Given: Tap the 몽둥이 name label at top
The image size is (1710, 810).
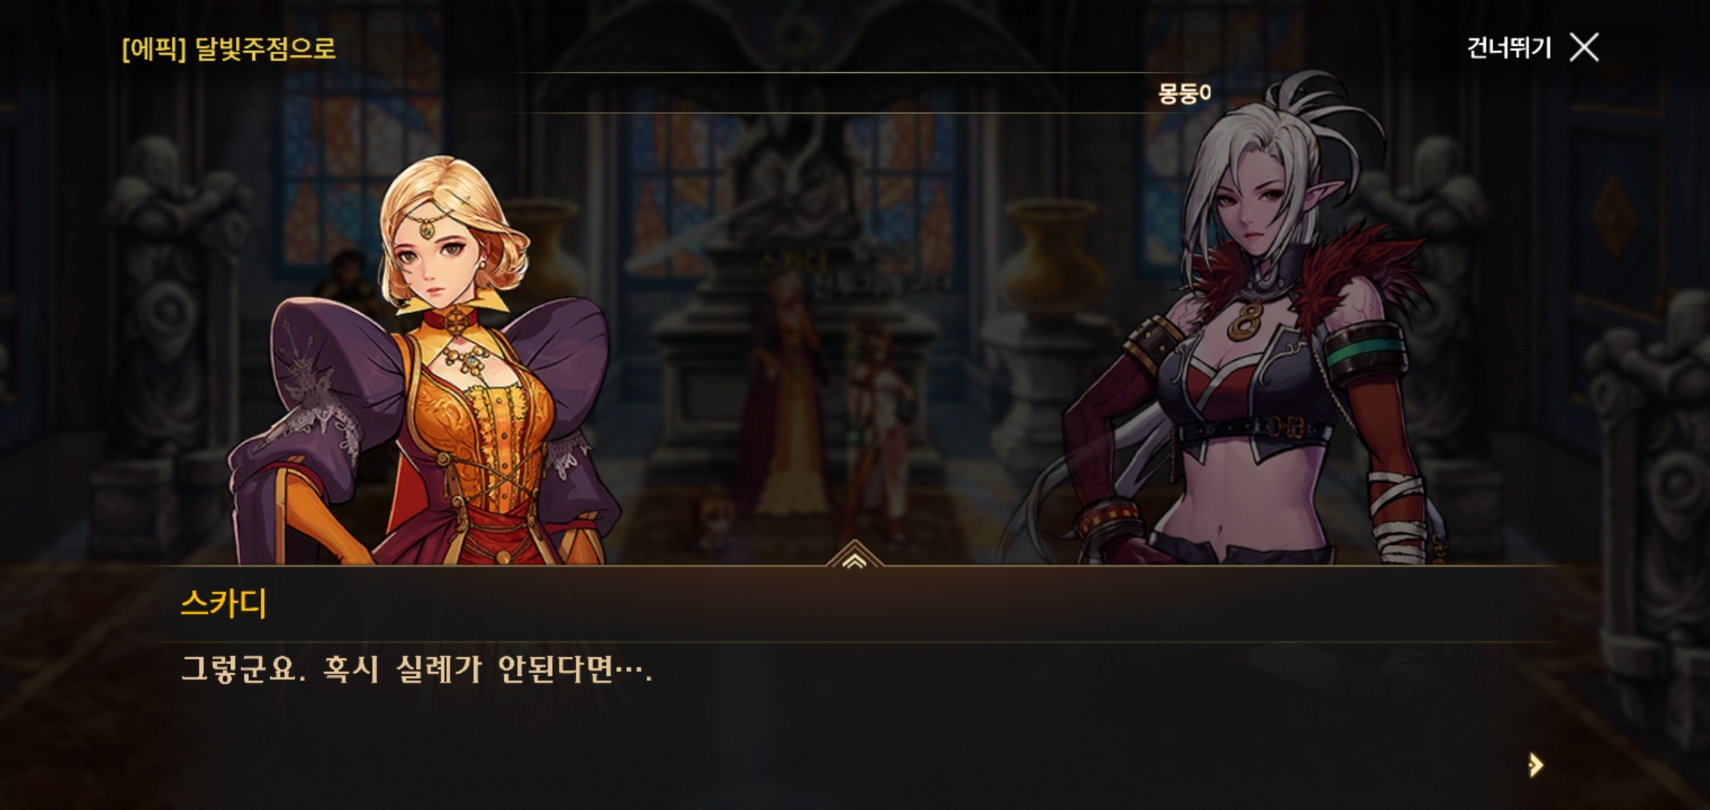Looking at the screenshot, I should point(1184,93).
